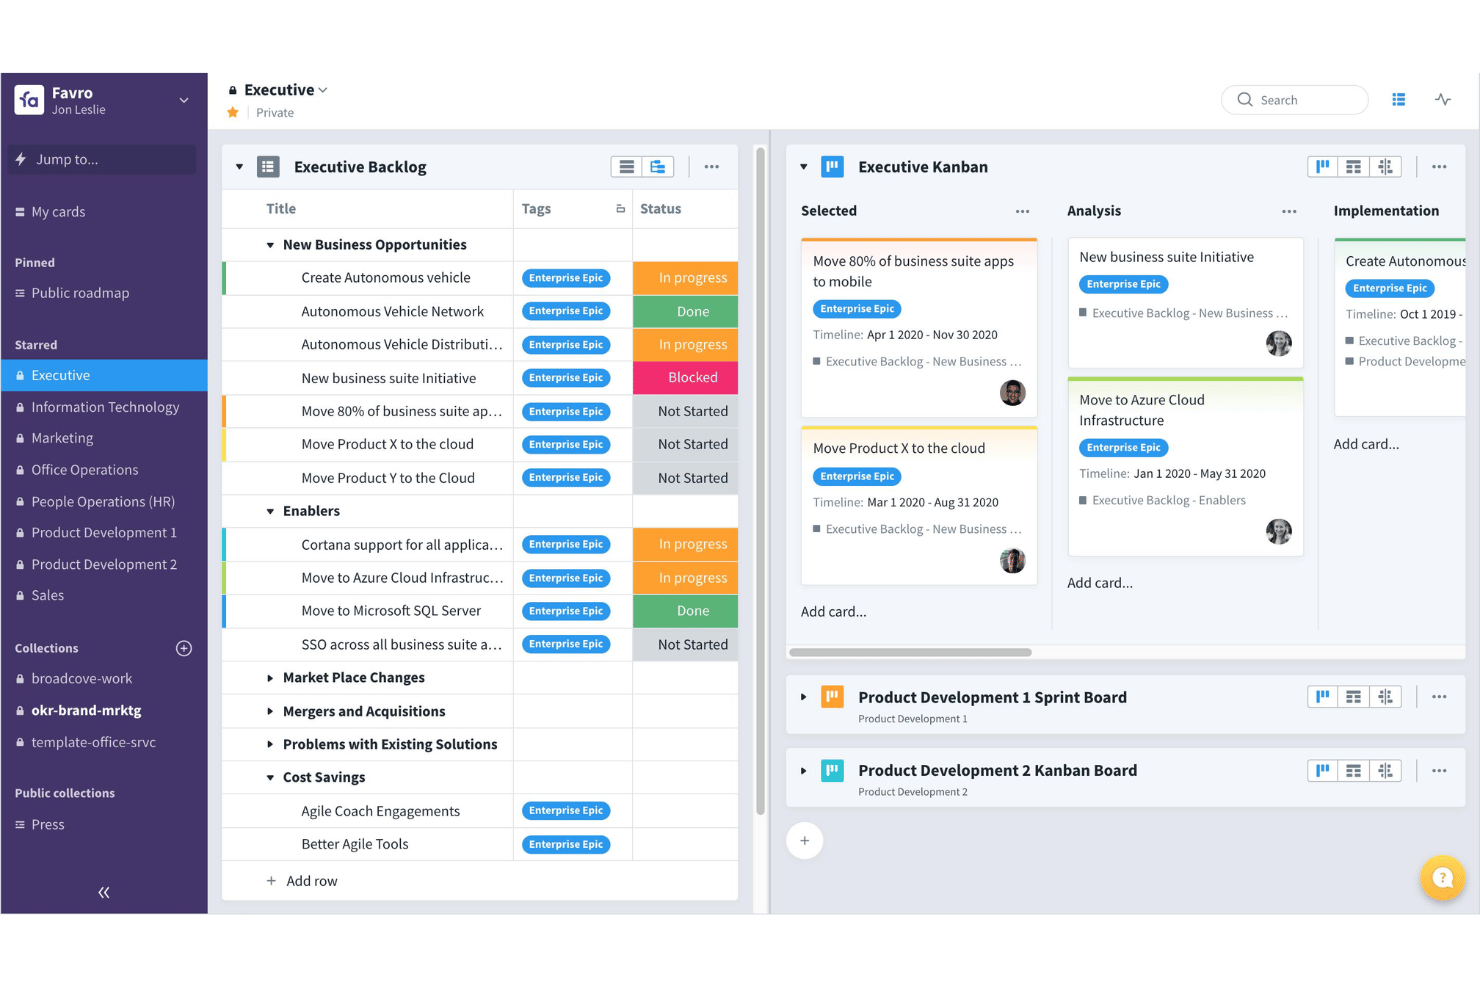This screenshot has height=987, width=1480.
Task: Open the Autonomous Vehicle Network row
Action: pyautogui.click(x=392, y=312)
